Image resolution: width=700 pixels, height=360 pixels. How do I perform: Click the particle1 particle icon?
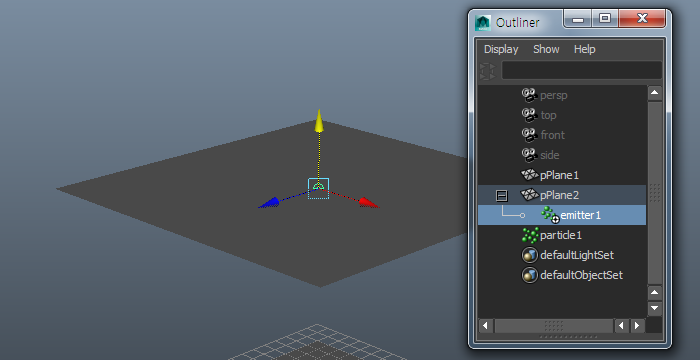pos(530,235)
